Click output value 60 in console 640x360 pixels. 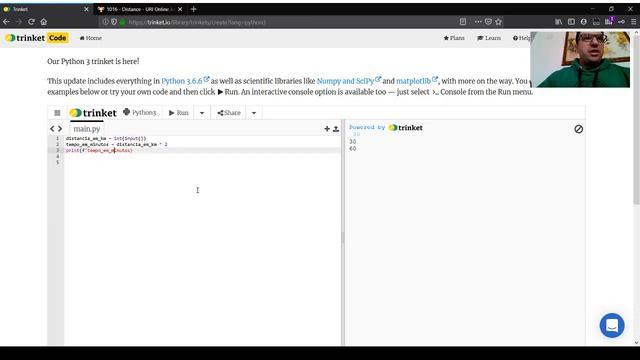pos(353,149)
